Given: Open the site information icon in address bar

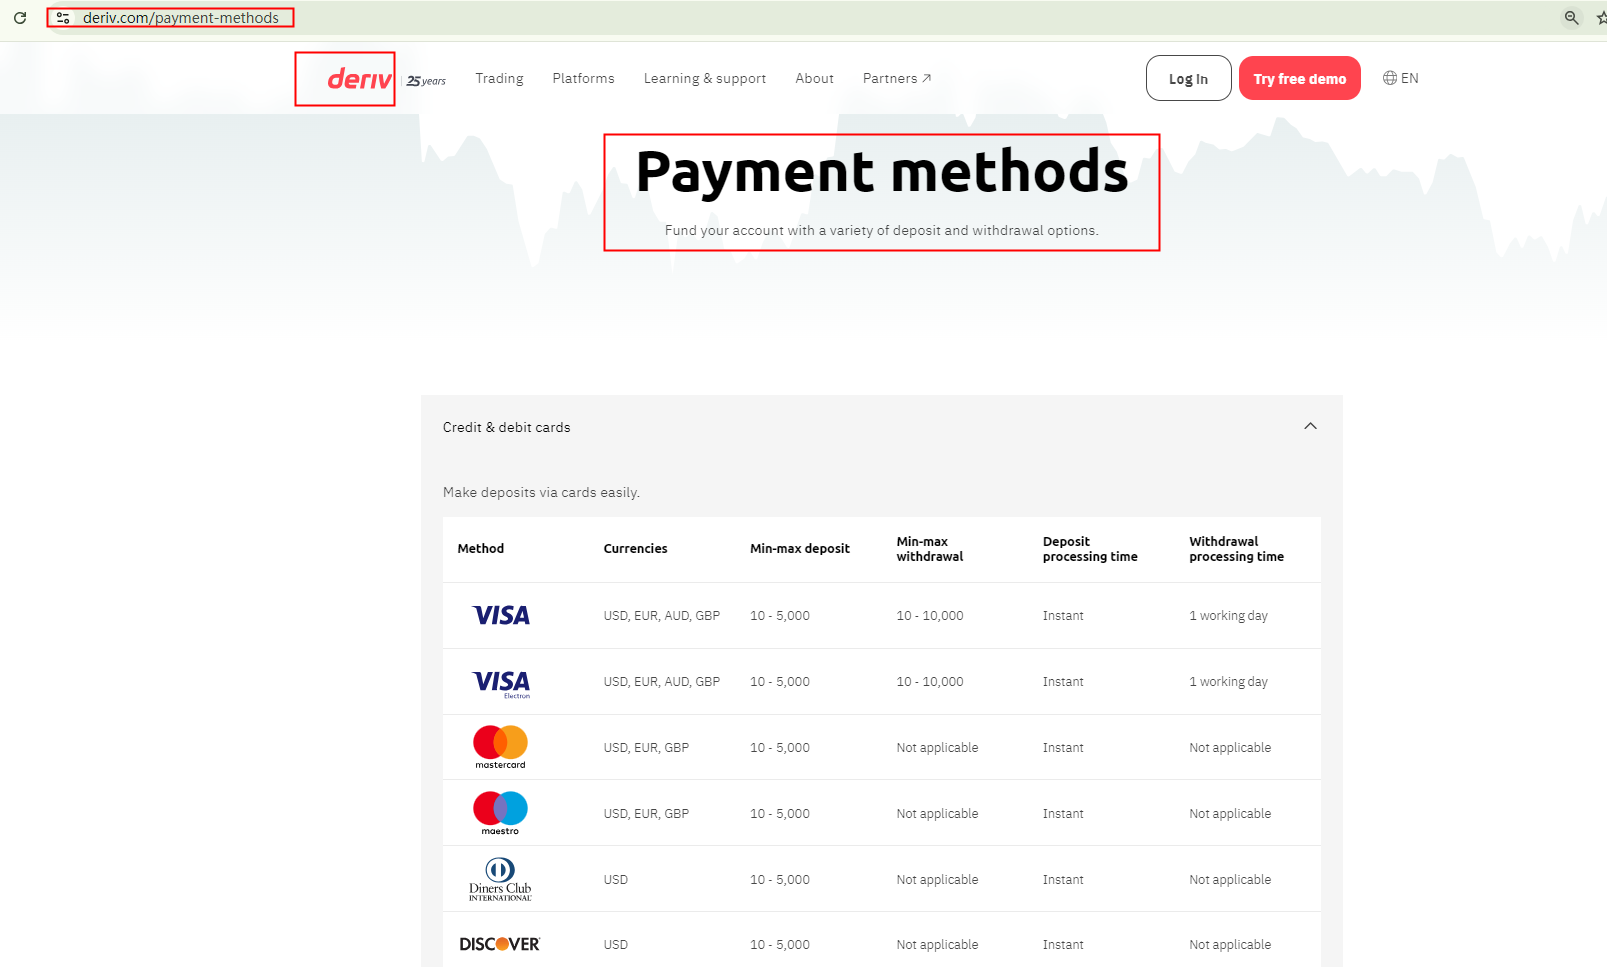Looking at the screenshot, I should coord(63,18).
